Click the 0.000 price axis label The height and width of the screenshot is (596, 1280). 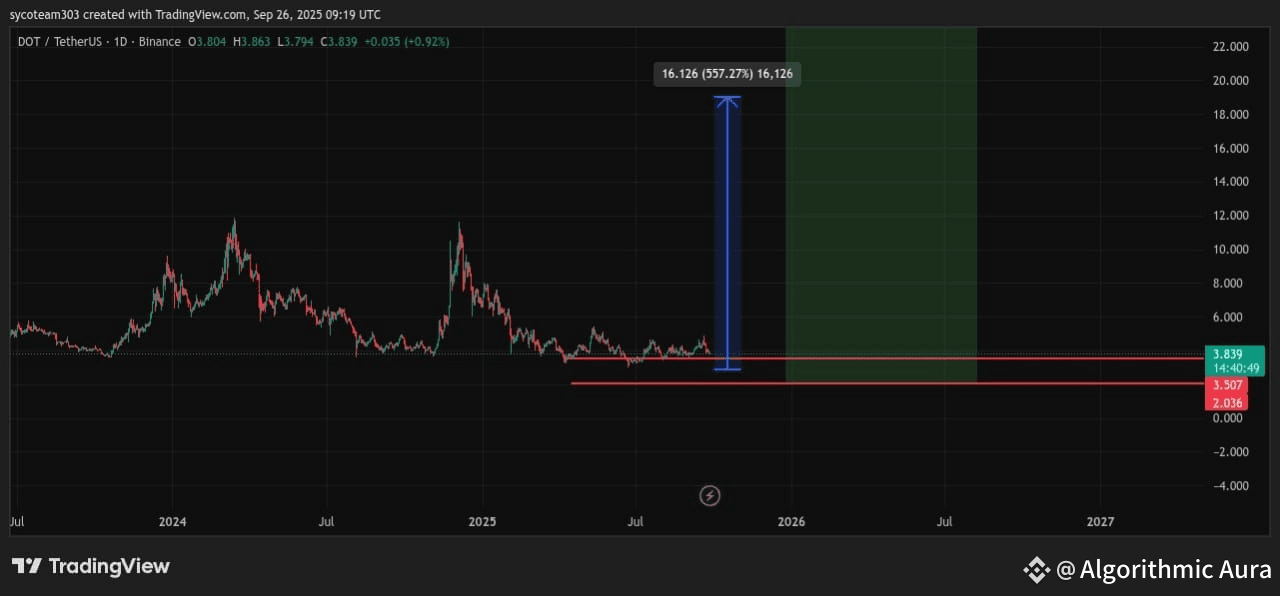click(x=1229, y=418)
